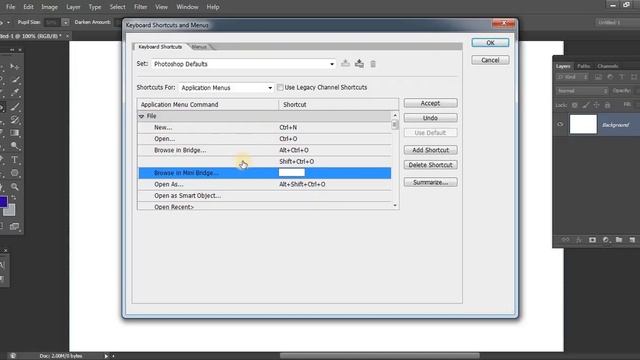Click the Cancel button

click(490, 60)
